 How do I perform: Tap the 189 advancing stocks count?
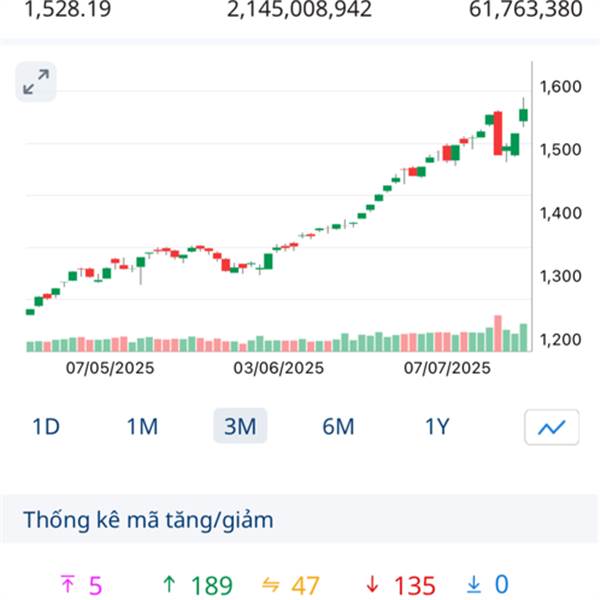pos(210,585)
